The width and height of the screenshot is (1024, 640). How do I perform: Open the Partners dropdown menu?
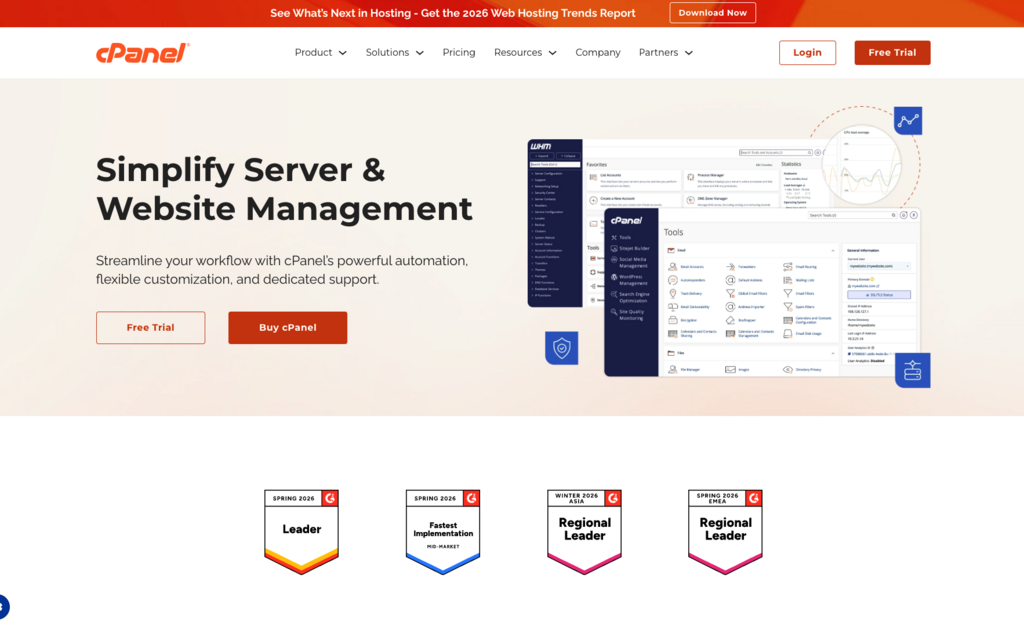[665, 53]
